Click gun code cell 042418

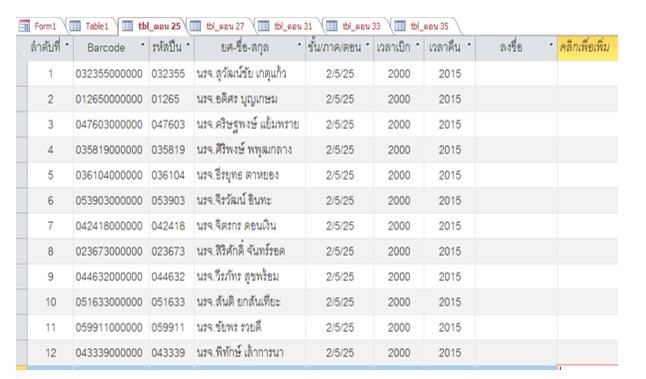pyautogui.click(x=172, y=226)
